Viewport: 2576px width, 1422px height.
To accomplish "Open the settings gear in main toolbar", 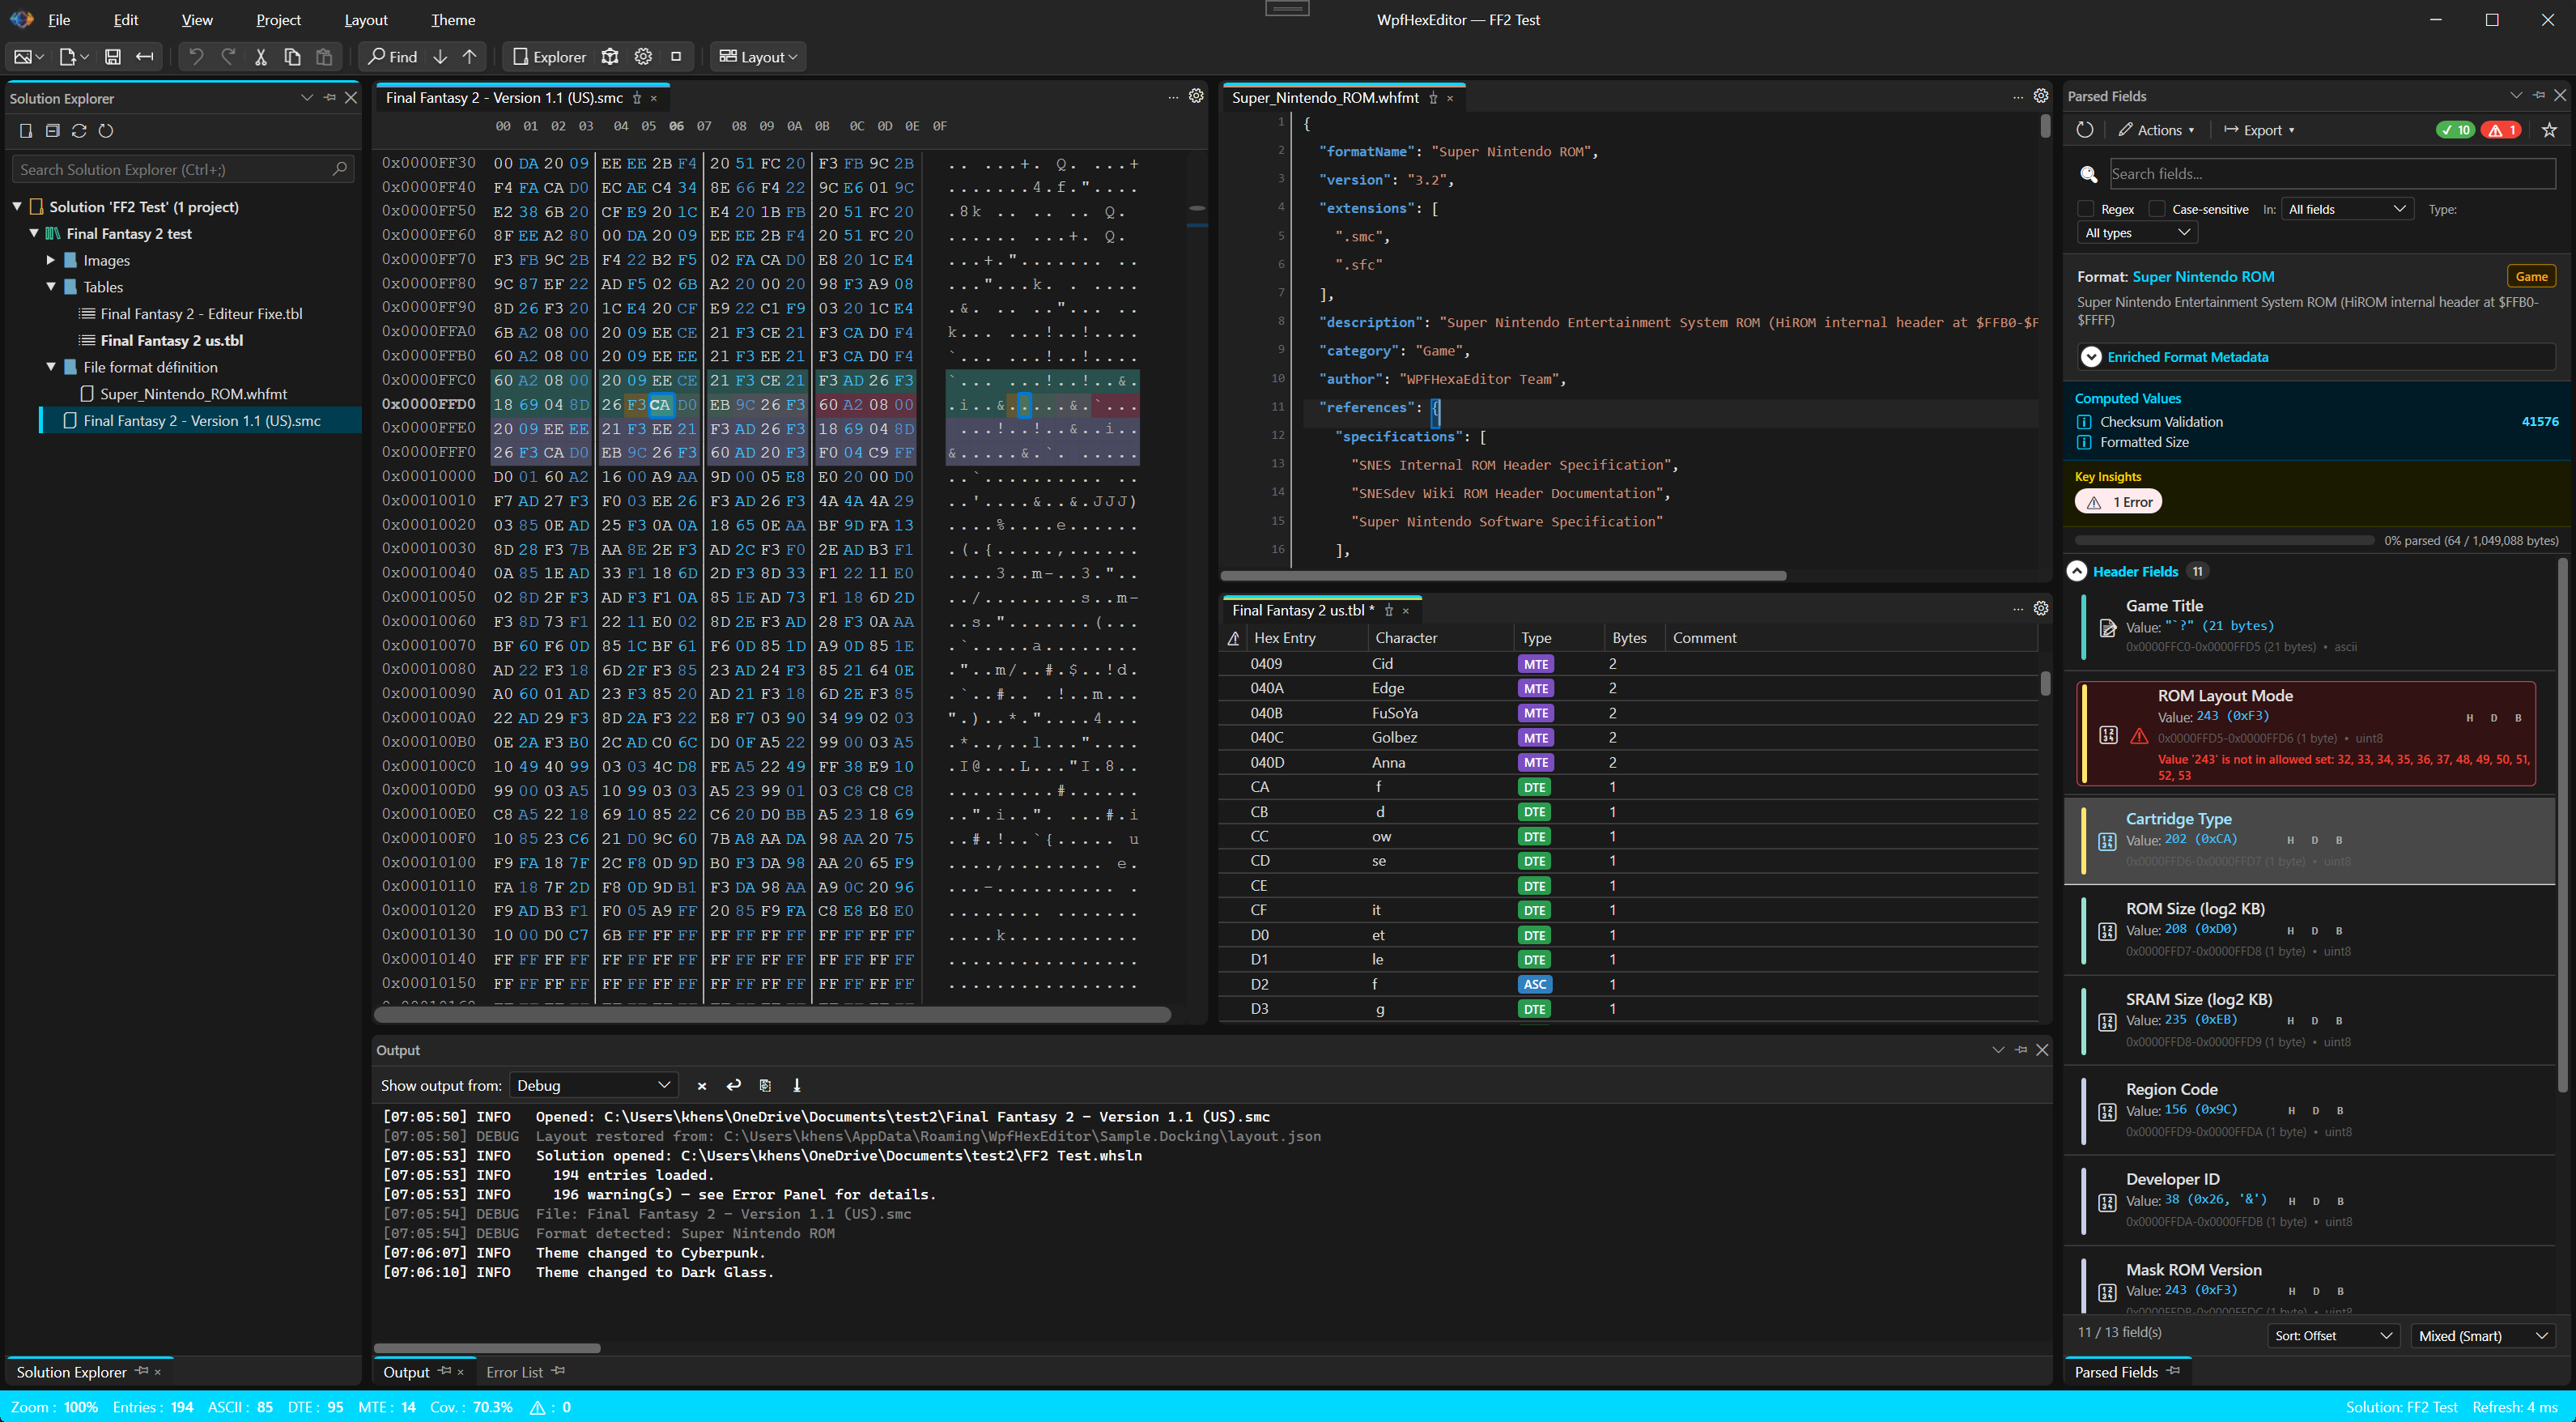I will pyautogui.click(x=644, y=57).
